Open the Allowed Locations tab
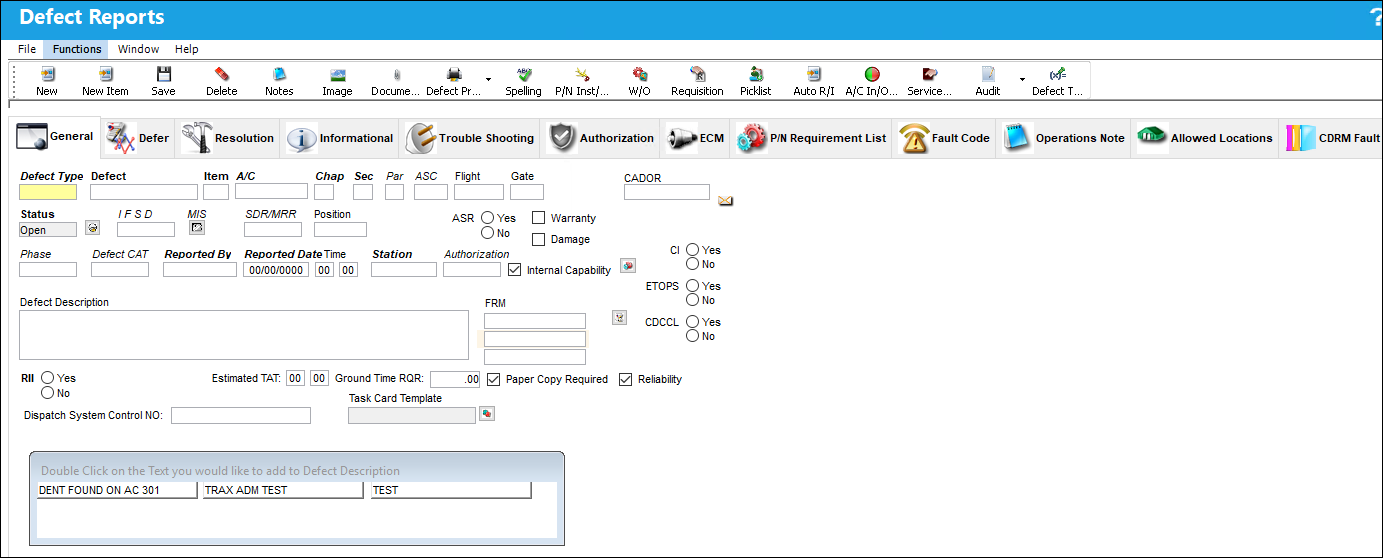The image size is (1383, 558). (1206, 138)
